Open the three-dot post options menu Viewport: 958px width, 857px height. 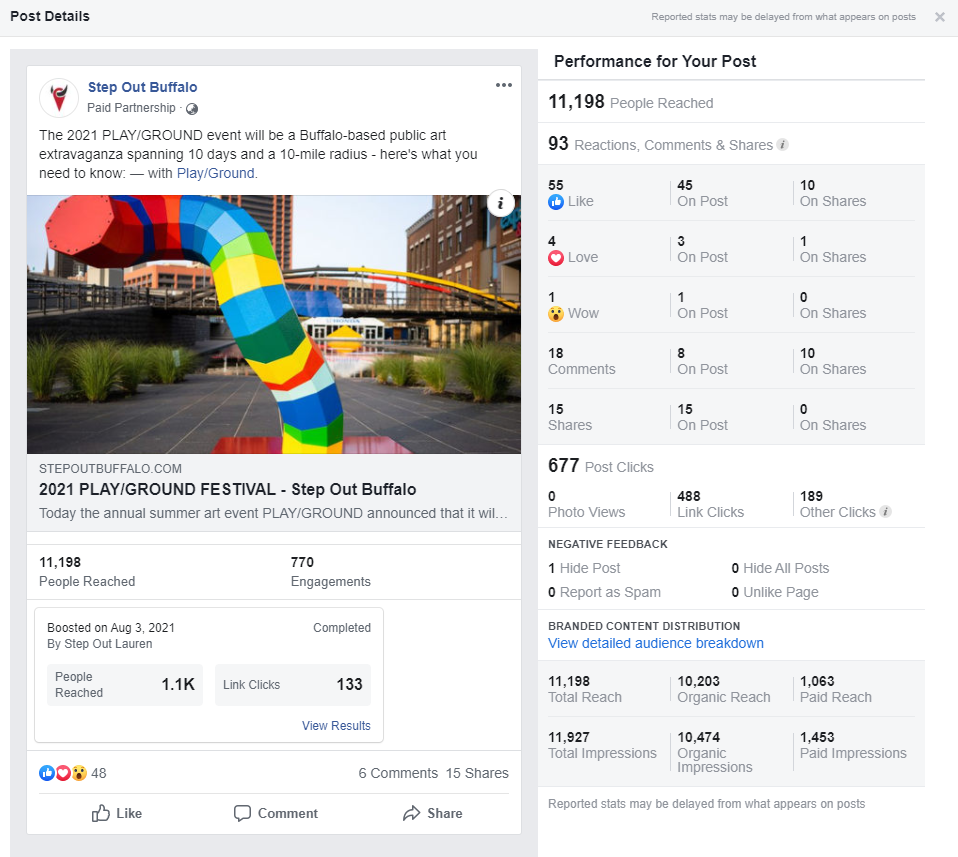click(503, 85)
